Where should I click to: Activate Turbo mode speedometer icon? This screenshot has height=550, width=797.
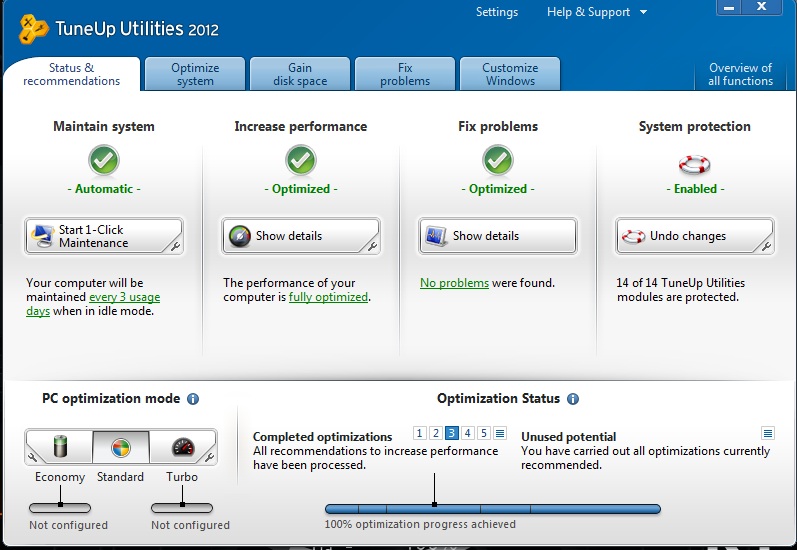click(x=183, y=447)
